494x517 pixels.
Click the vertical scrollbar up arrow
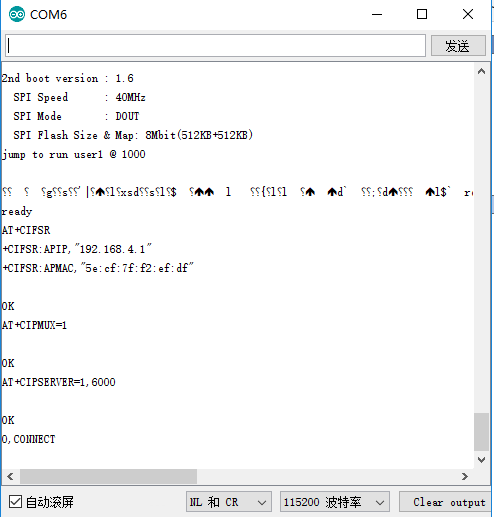click(481, 71)
